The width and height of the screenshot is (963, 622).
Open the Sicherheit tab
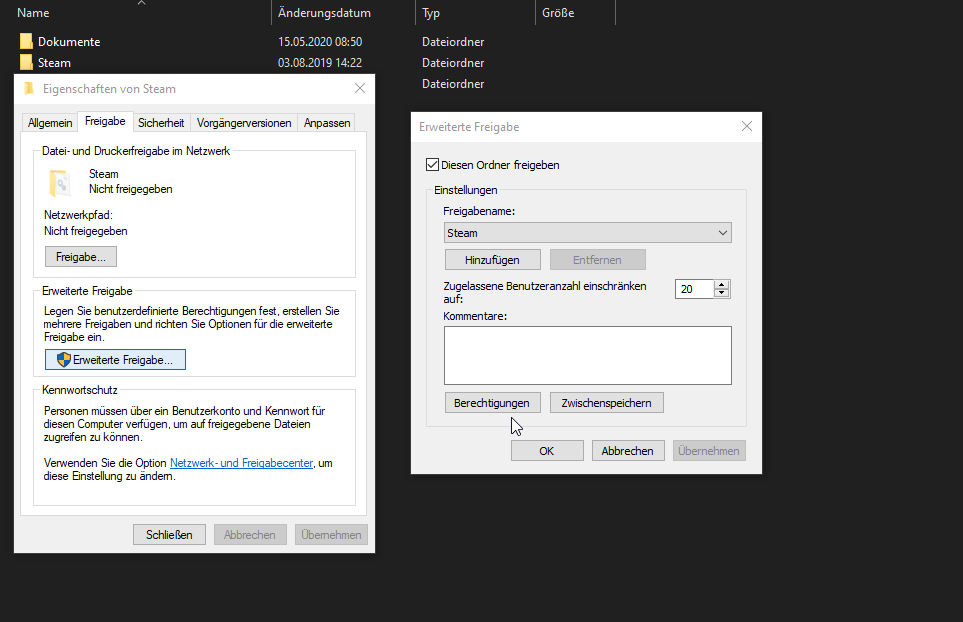point(161,123)
